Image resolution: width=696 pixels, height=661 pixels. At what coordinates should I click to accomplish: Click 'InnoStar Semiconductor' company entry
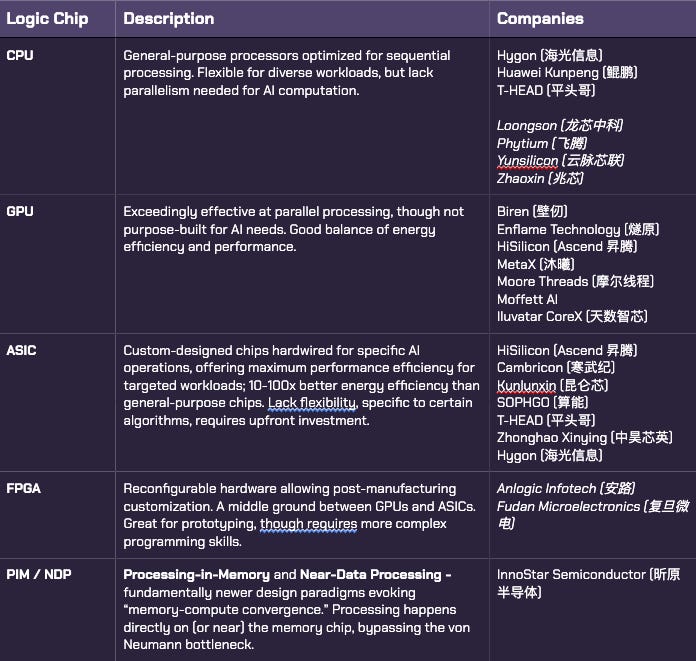588,583
